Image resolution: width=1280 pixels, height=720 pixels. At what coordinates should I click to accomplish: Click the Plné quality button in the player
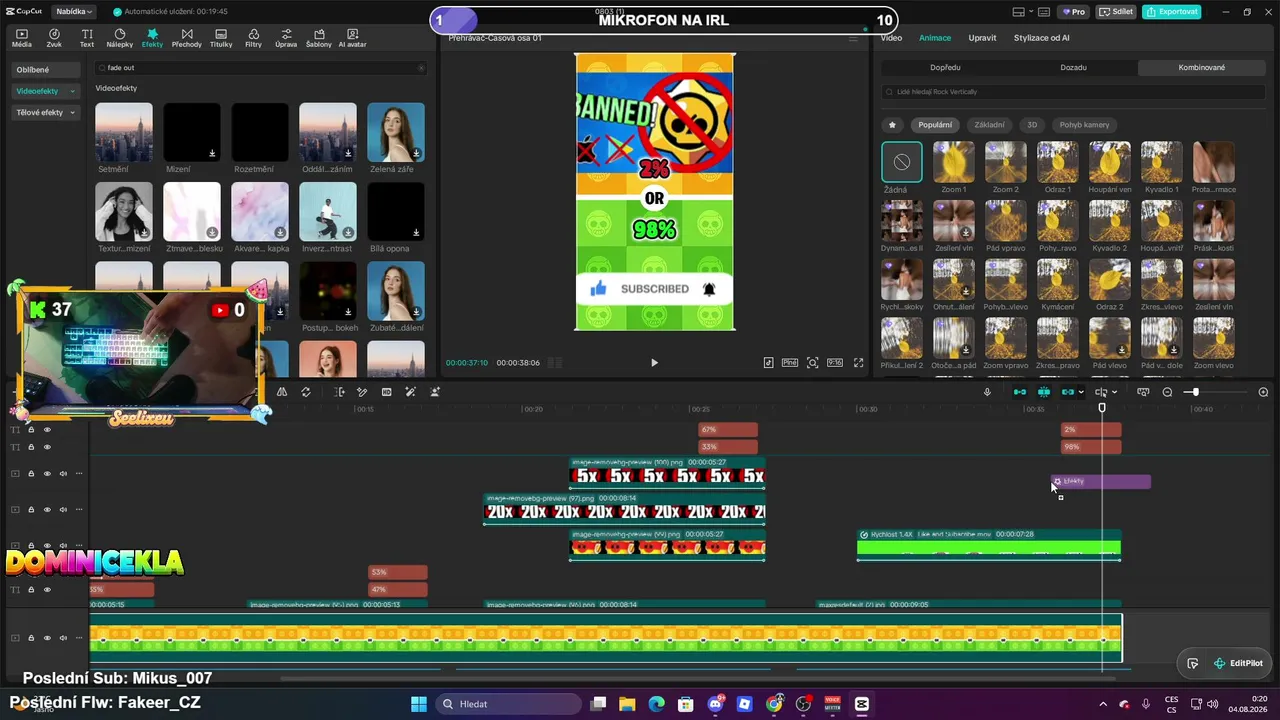point(789,363)
